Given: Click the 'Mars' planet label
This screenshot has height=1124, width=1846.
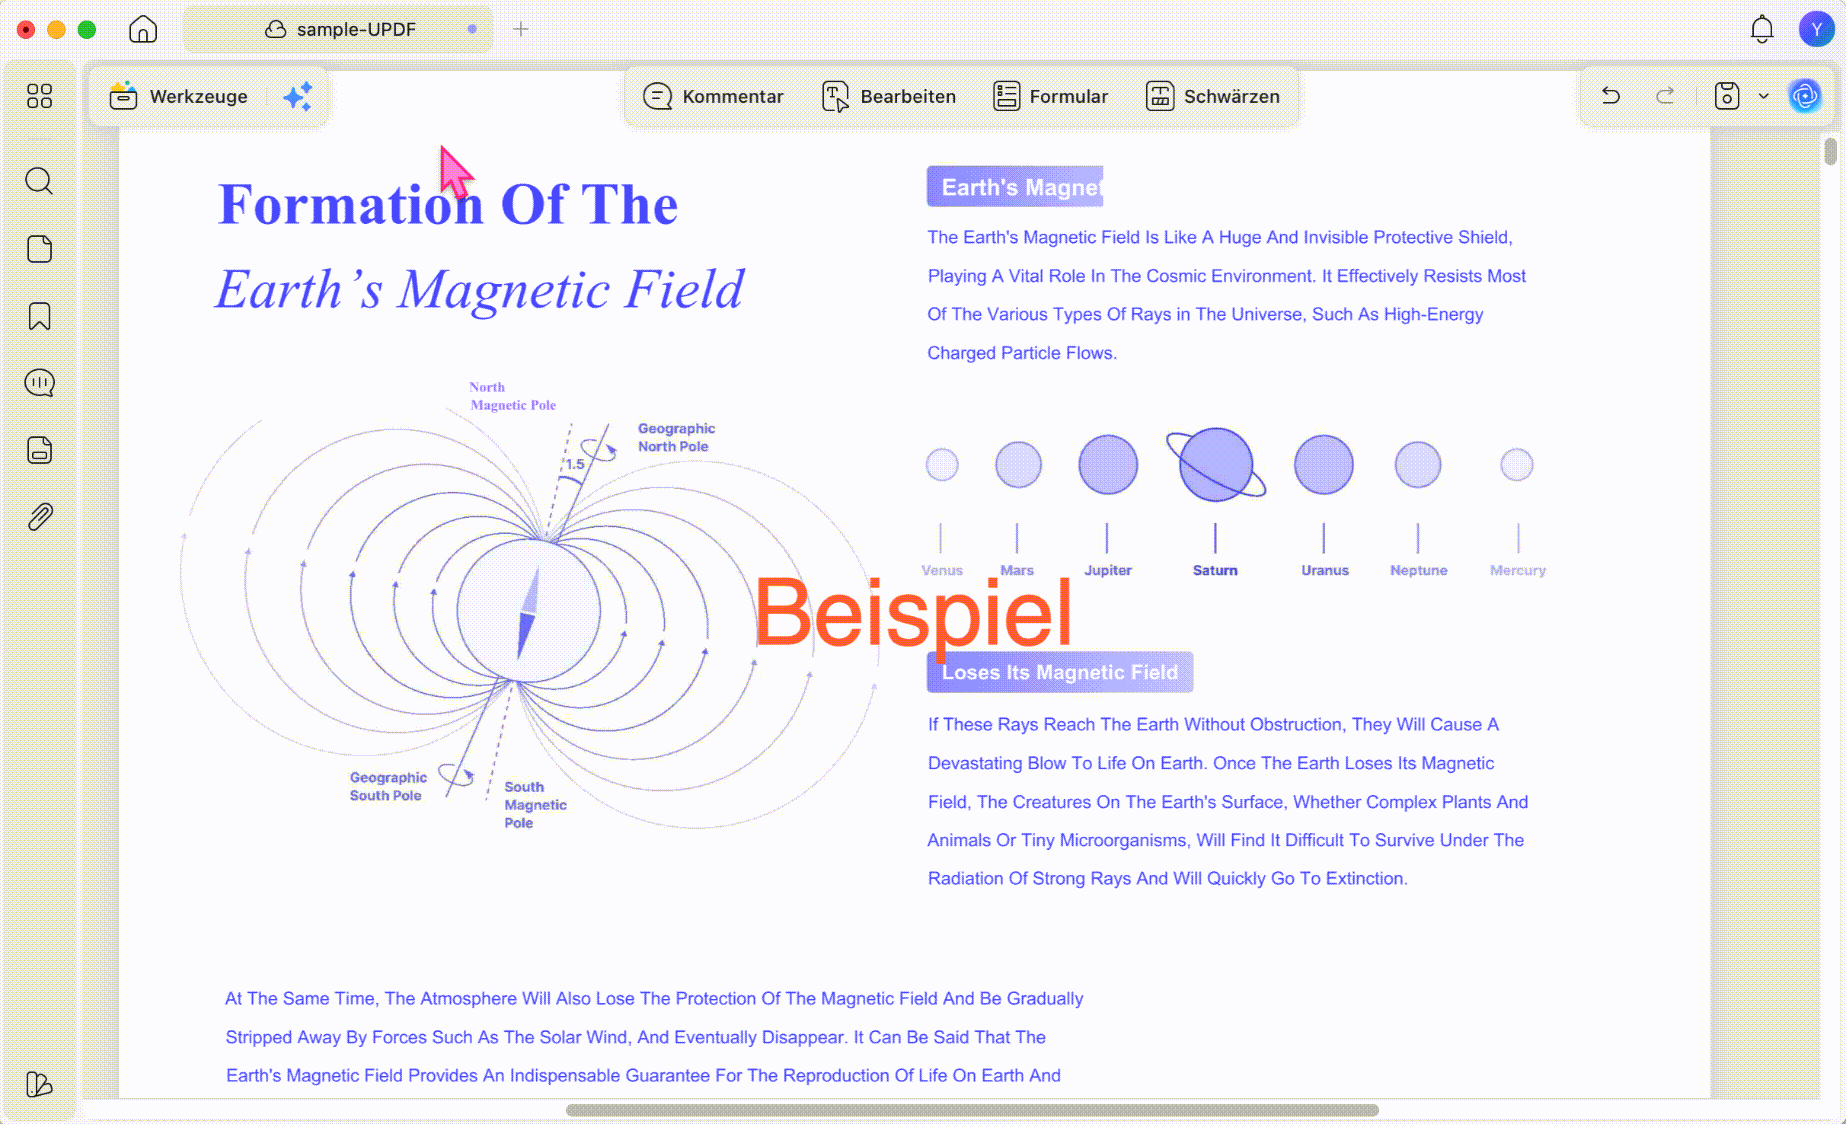Looking at the screenshot, I should click(1017, 570).
